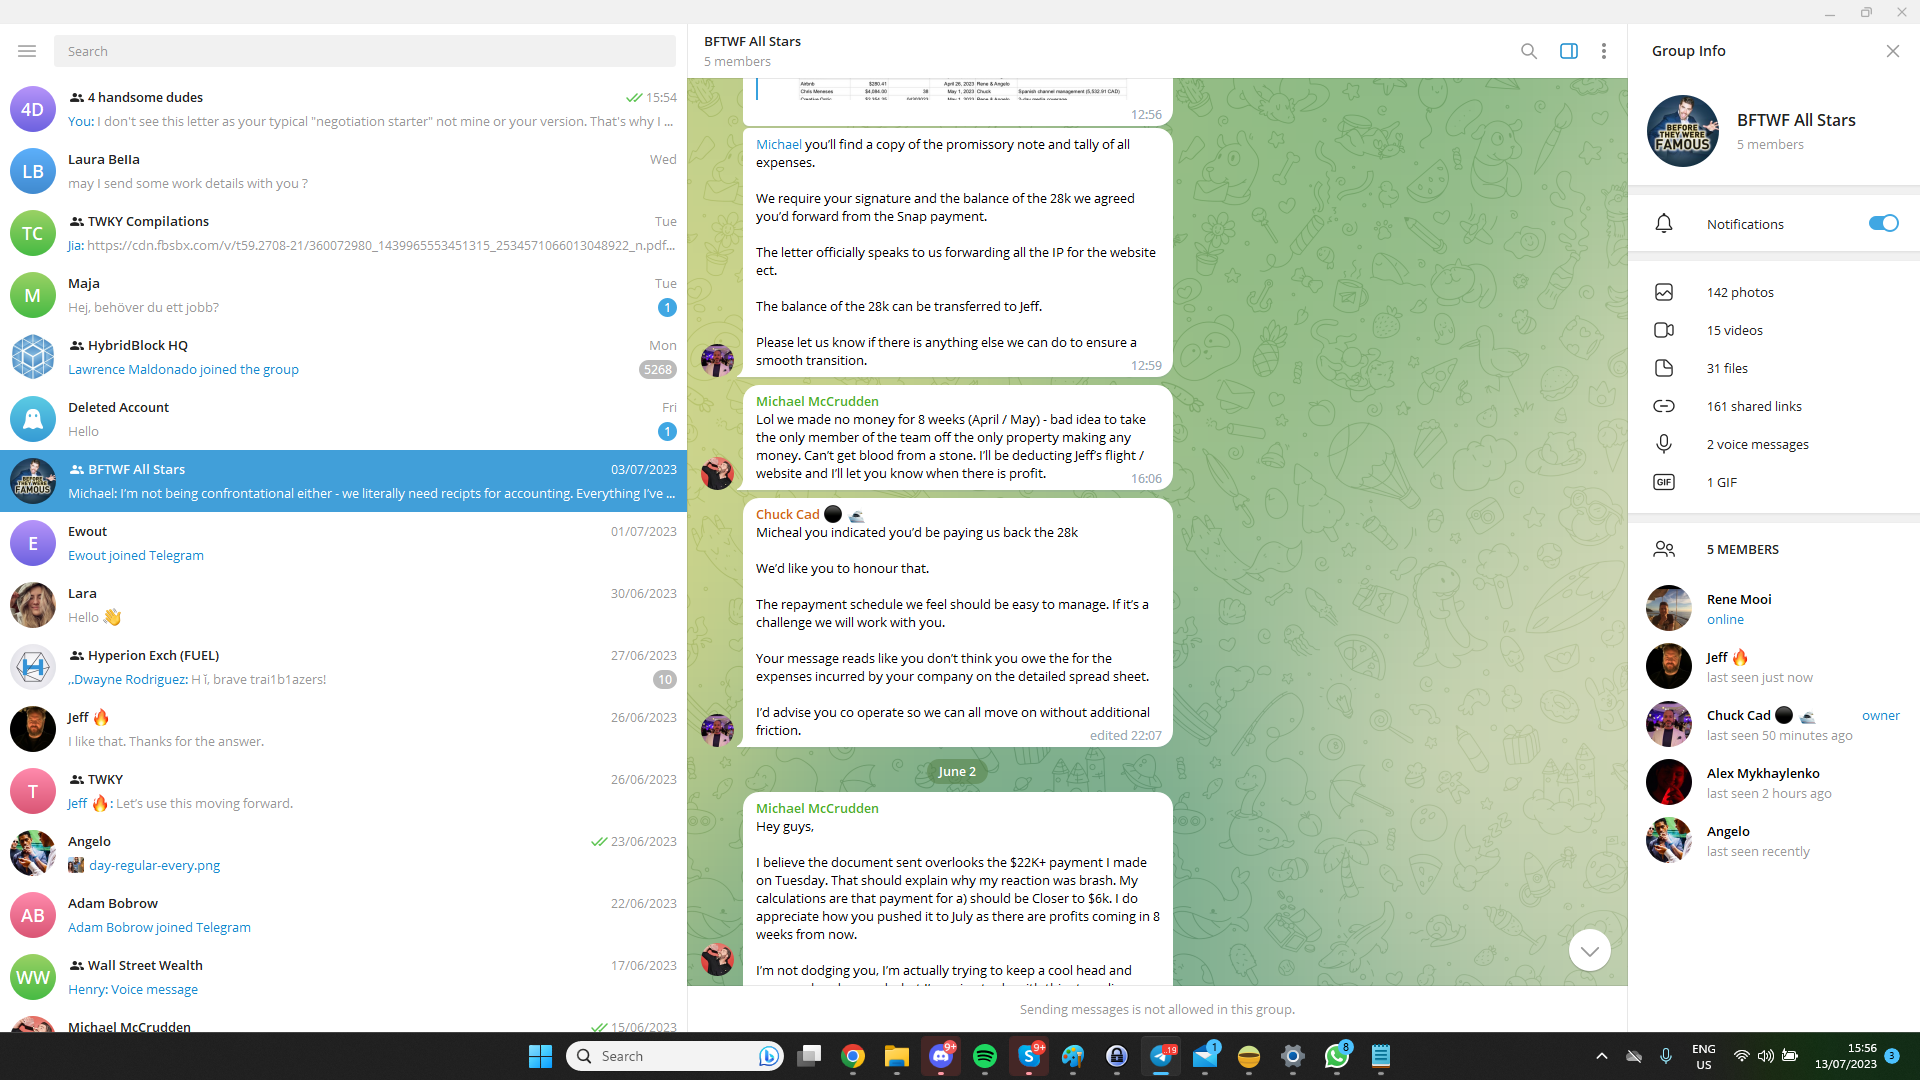Toggle the group Notifications switch

1883,224
